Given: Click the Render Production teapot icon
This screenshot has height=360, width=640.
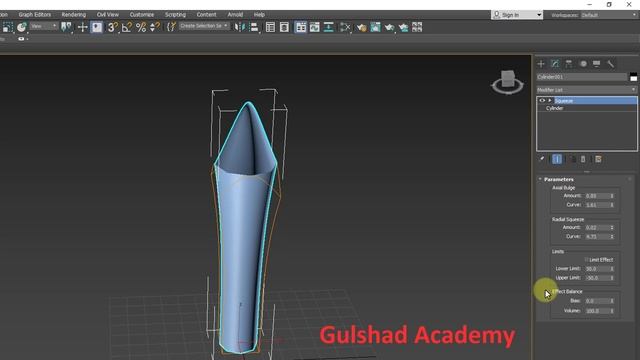Looking at the screenshot, I should point(389,27).
